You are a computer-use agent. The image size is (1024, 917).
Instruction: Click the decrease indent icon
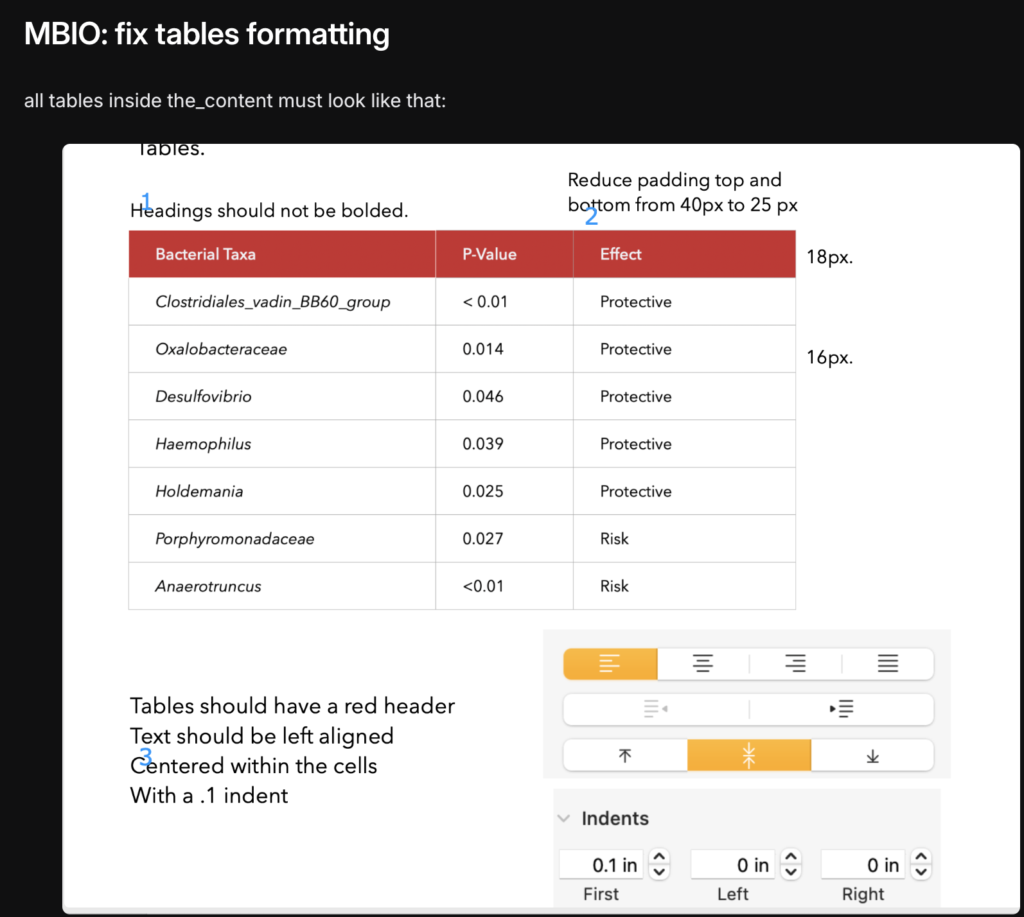[x=656, y=709]
